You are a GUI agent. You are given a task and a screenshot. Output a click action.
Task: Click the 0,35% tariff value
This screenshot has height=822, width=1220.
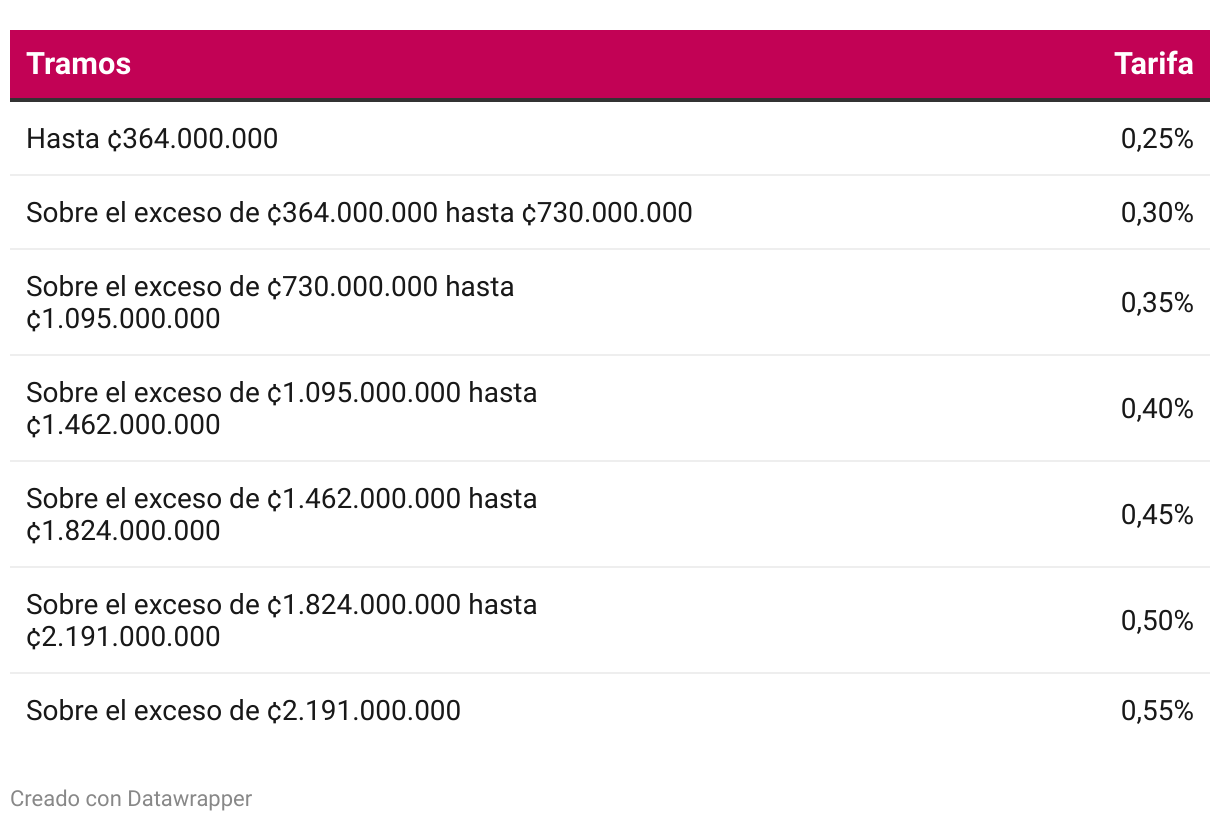(1157, 303)
